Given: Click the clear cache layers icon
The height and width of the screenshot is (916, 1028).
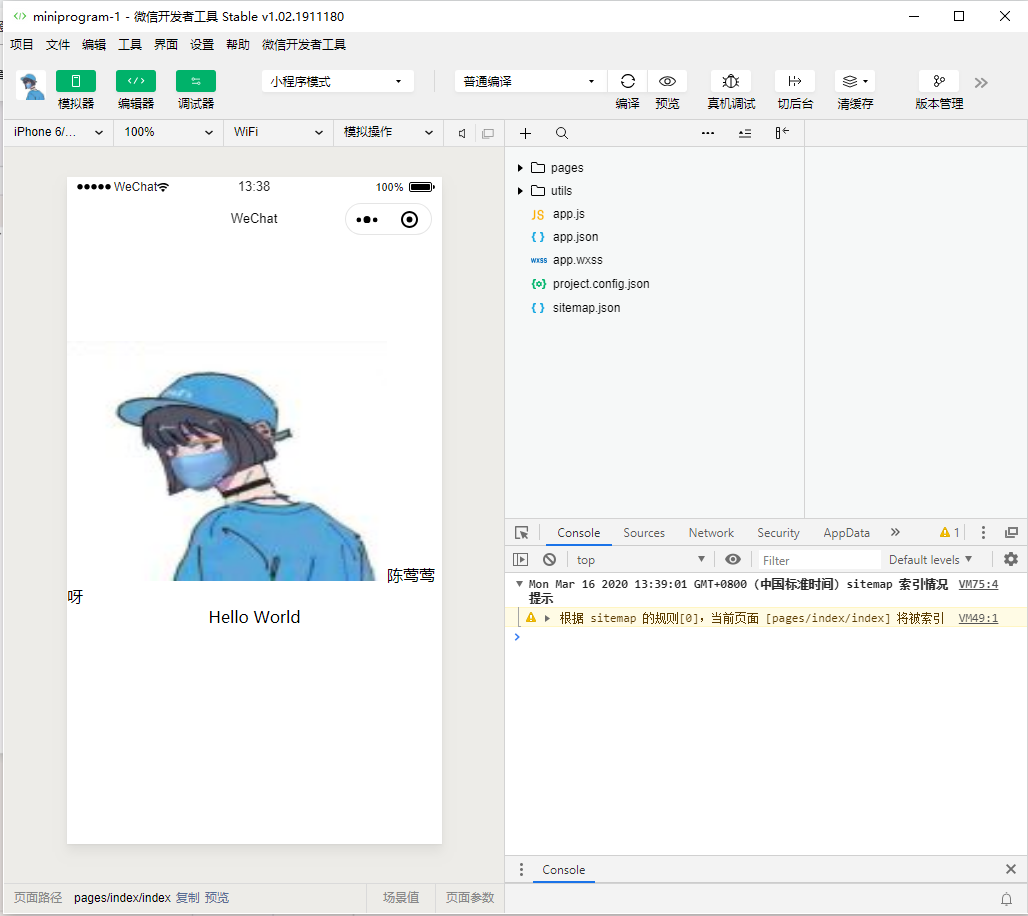Looking at the screenshot, I should (x=851, y=81).
